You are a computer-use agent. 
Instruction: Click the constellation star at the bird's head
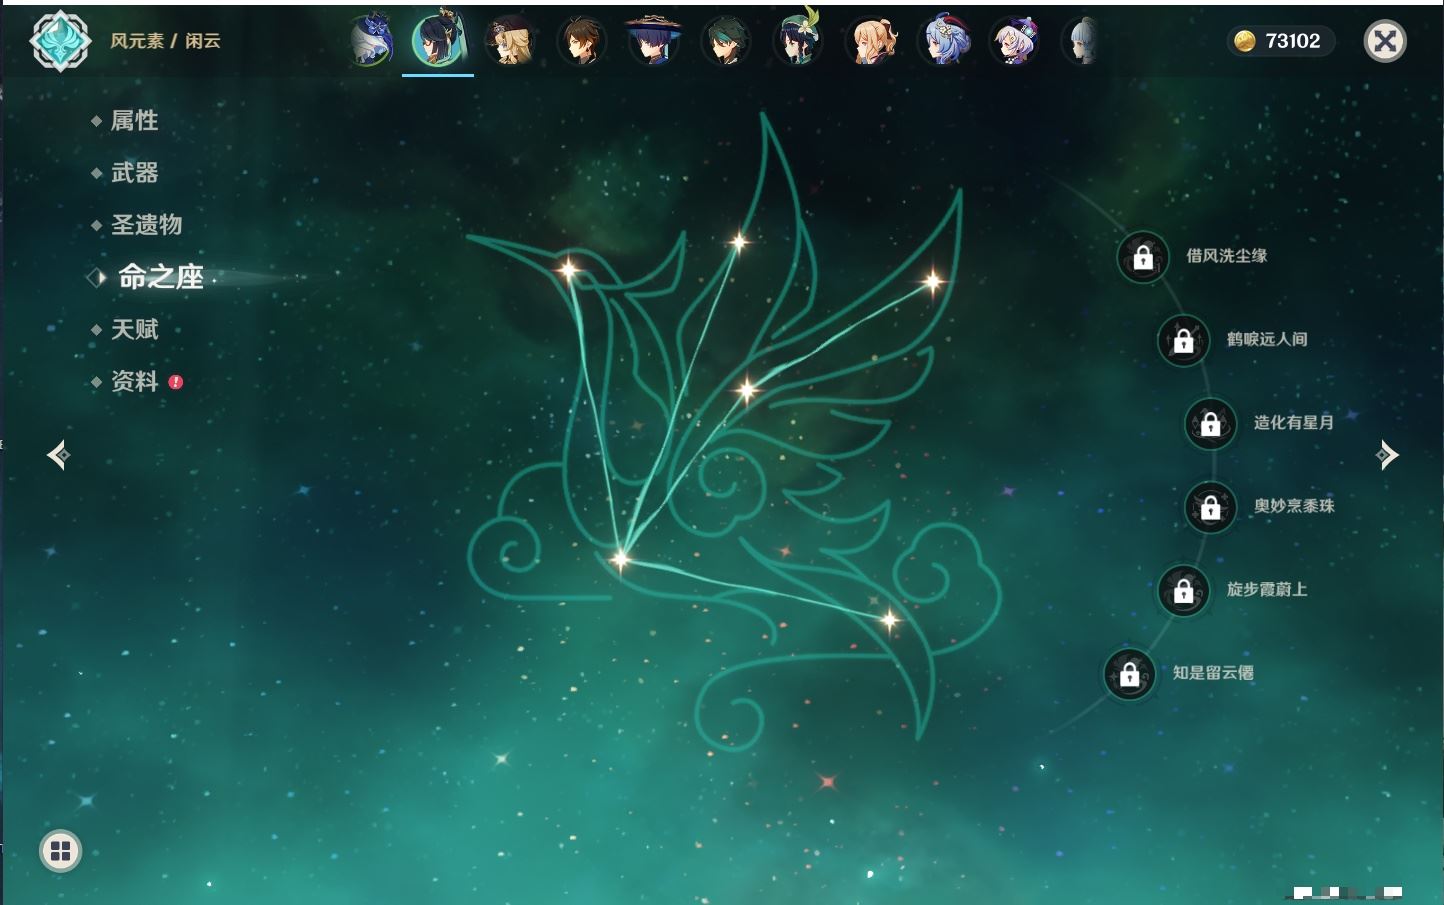tap(568, 269)
